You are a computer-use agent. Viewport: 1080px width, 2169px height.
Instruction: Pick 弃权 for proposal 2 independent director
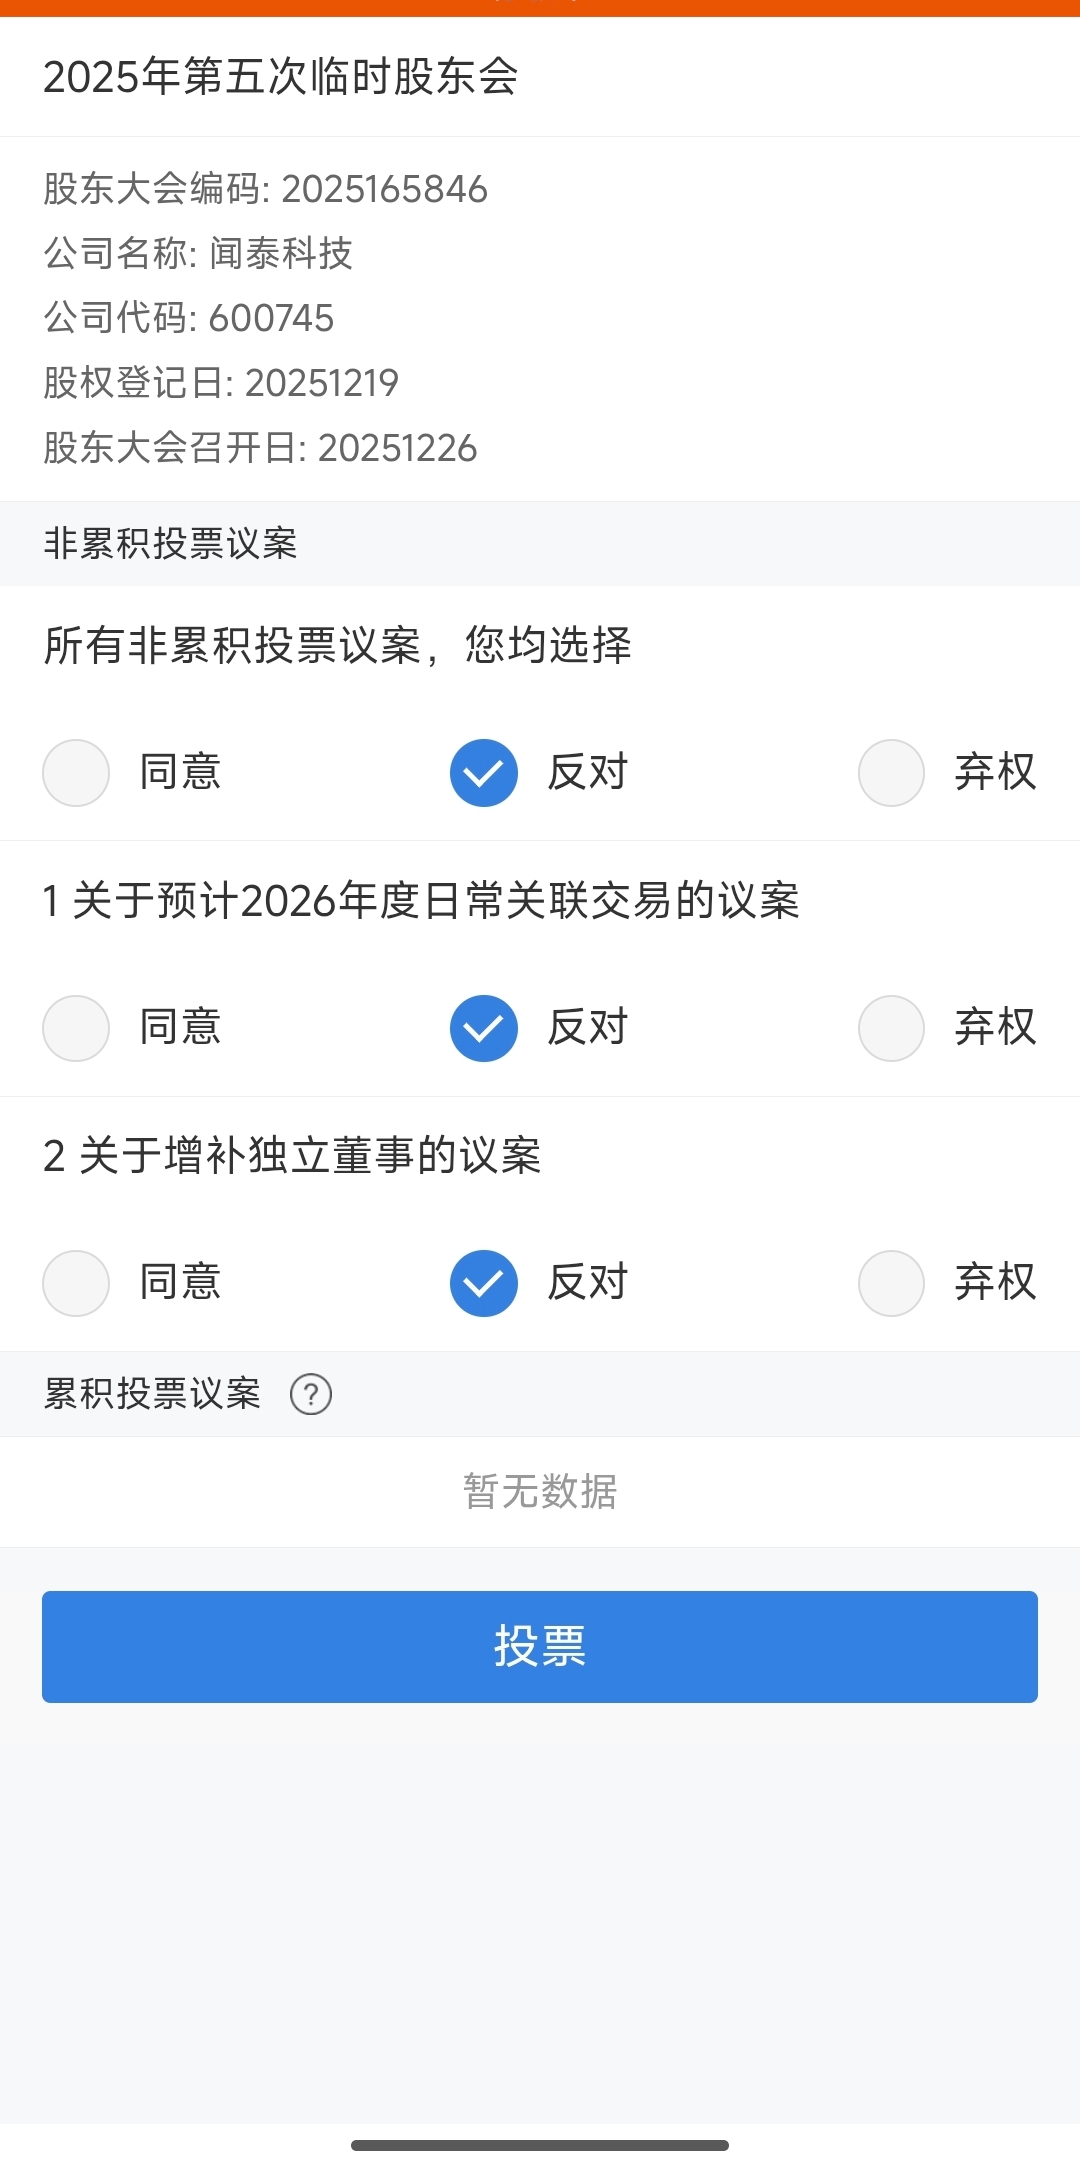pyautogui.click(x=891, y=1283)
